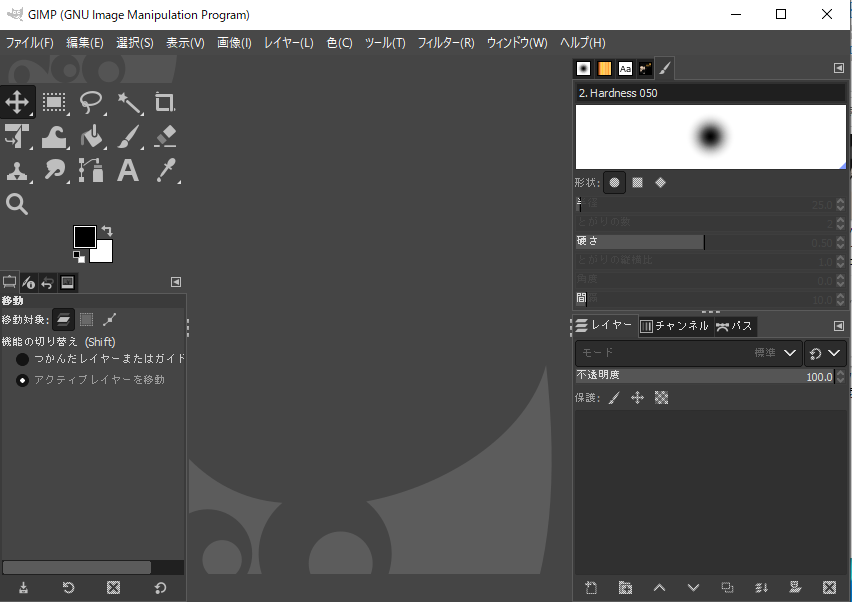Select the Move tool
The width and height of the screenshot is (852, 602).
pos(17,102)
